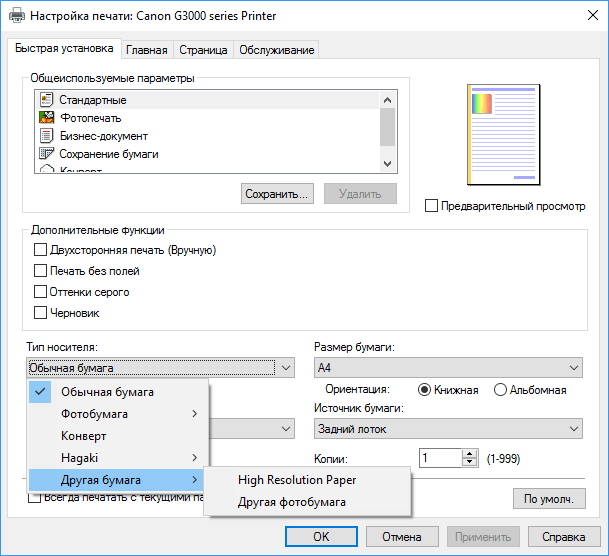Select Сохранение бумаги in the profiles list
Image resolution: width=609 pixels, height=556 pixels.
coord(207,154)
